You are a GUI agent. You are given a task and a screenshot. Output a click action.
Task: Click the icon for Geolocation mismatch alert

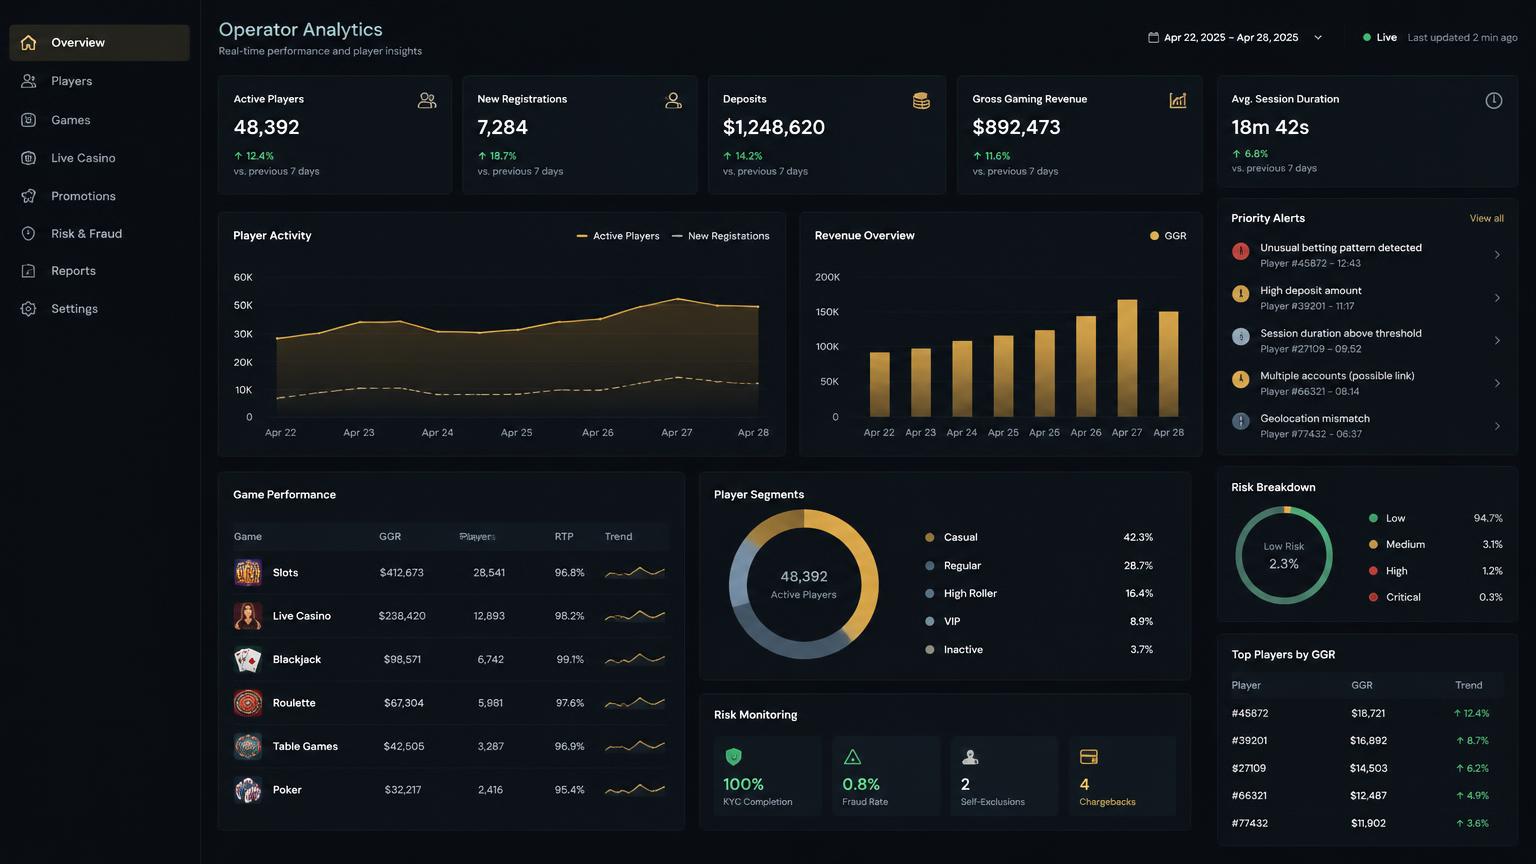coord(1241,422)
